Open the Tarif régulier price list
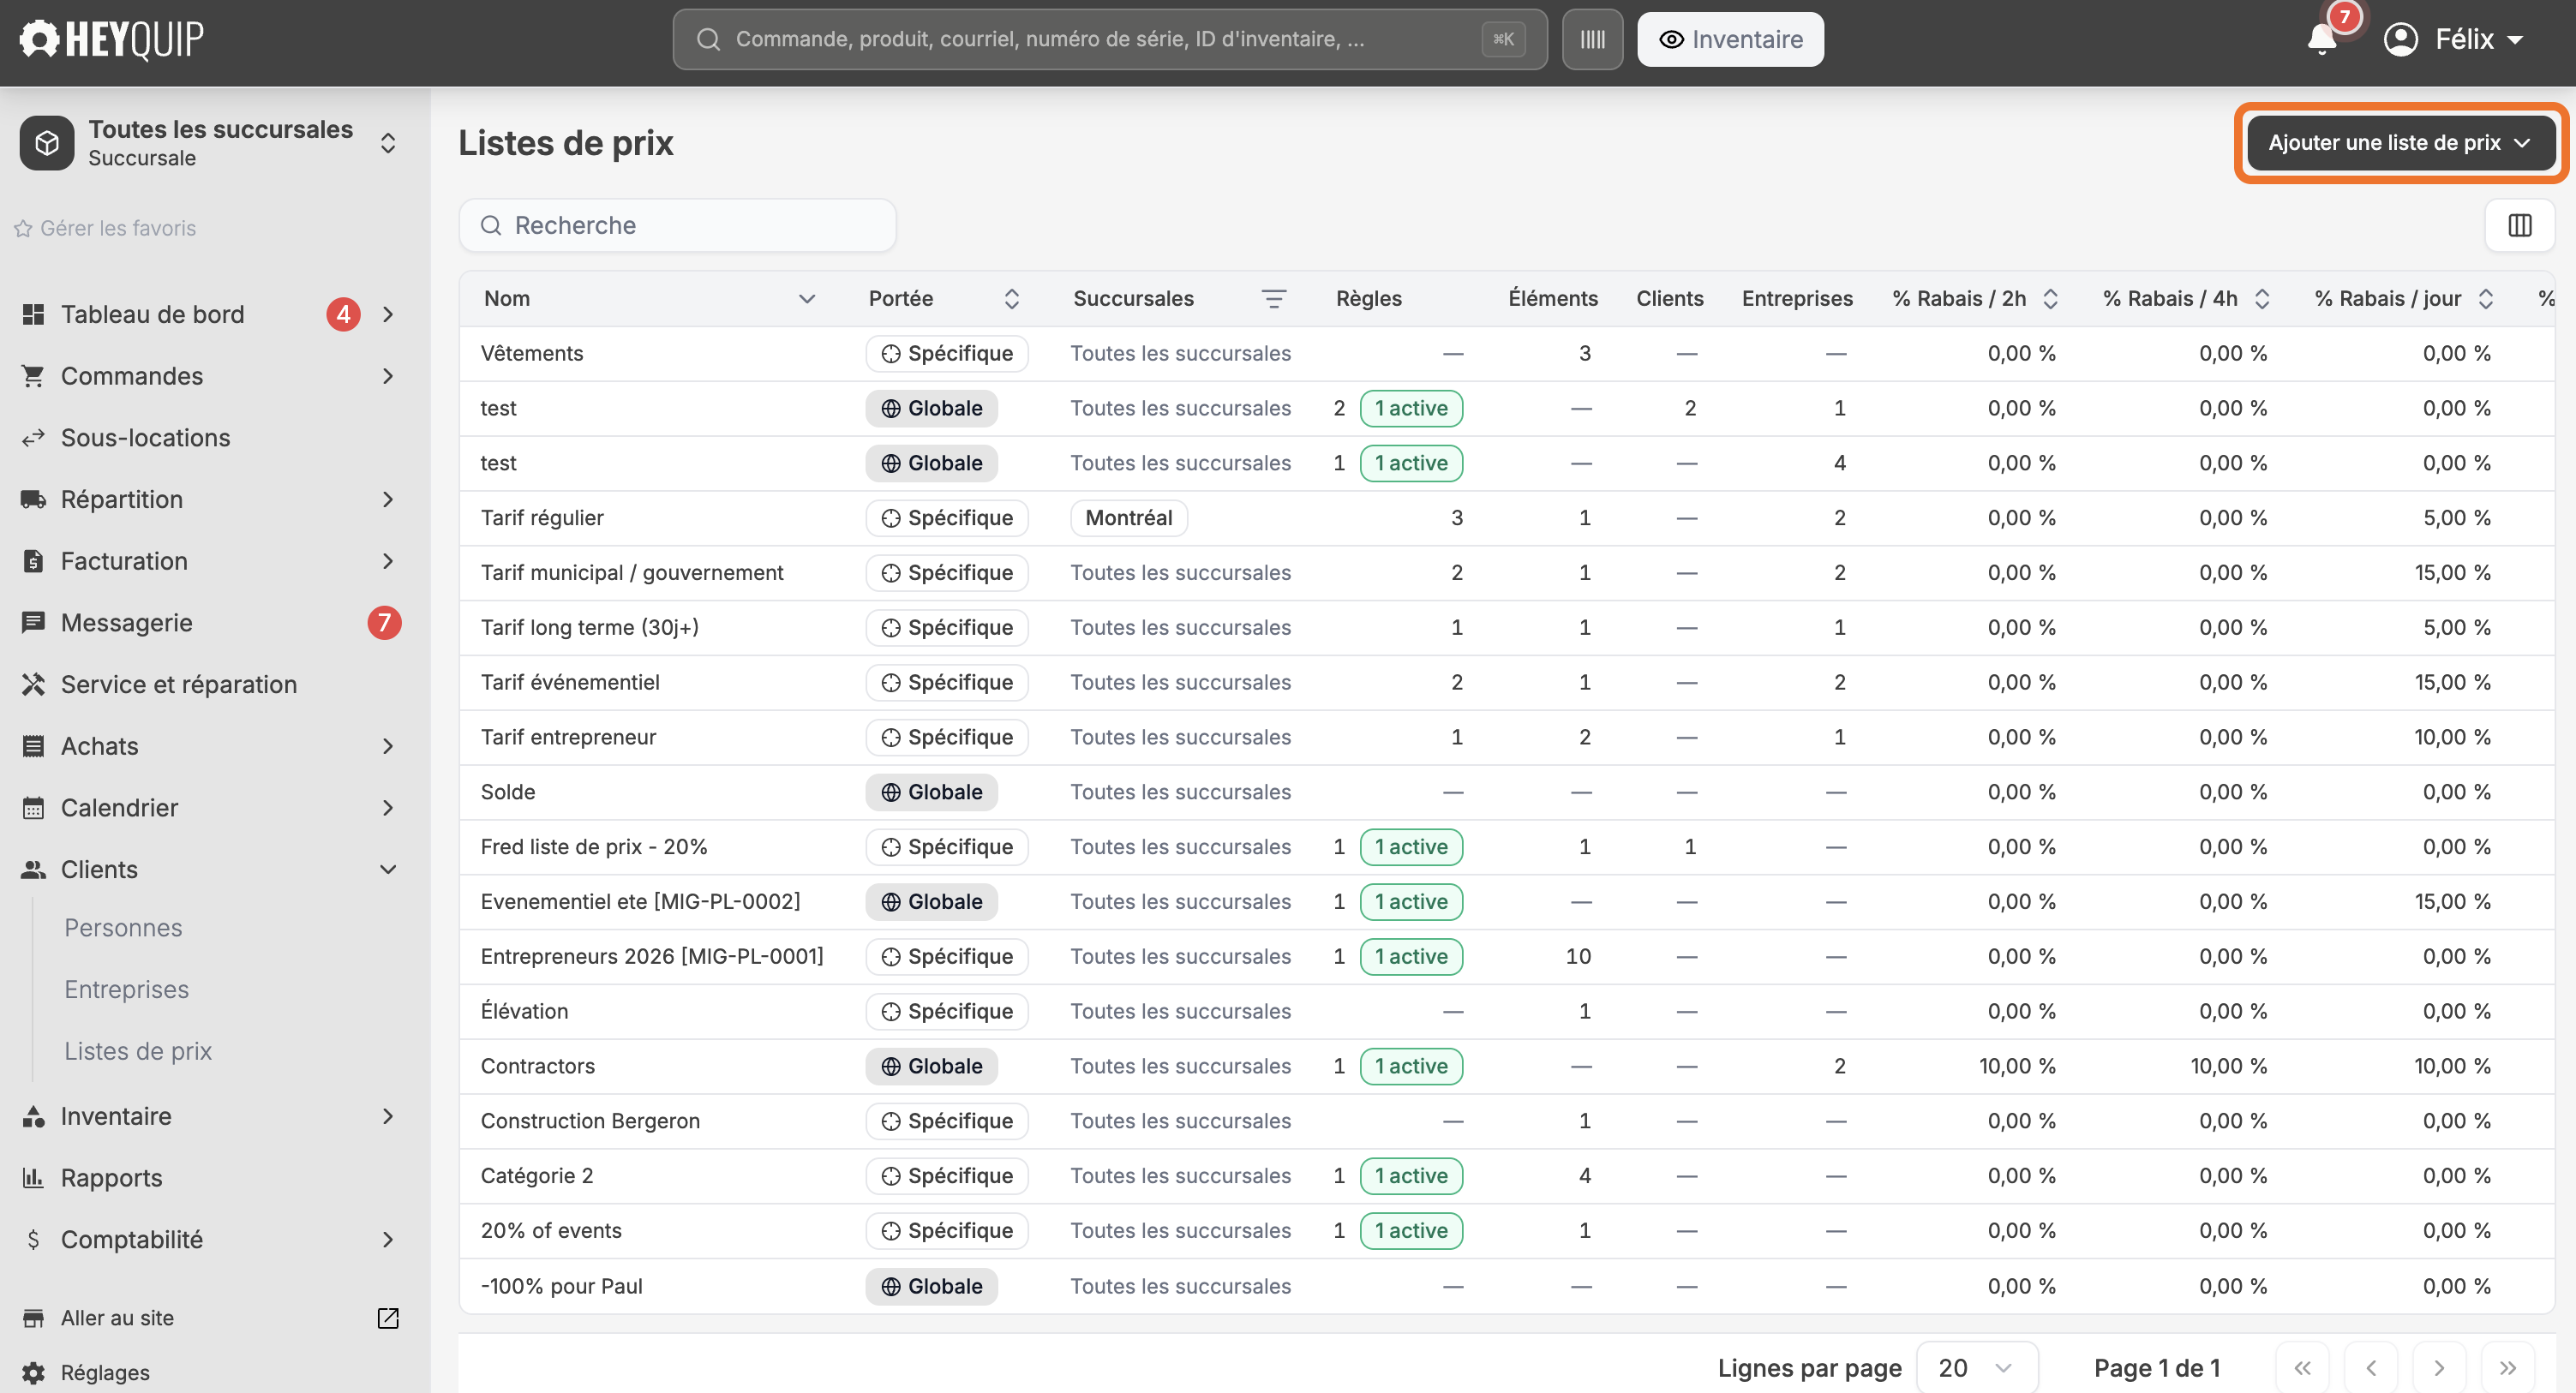Viewport: 2576px width, 1393px height. tap(542, 518)
